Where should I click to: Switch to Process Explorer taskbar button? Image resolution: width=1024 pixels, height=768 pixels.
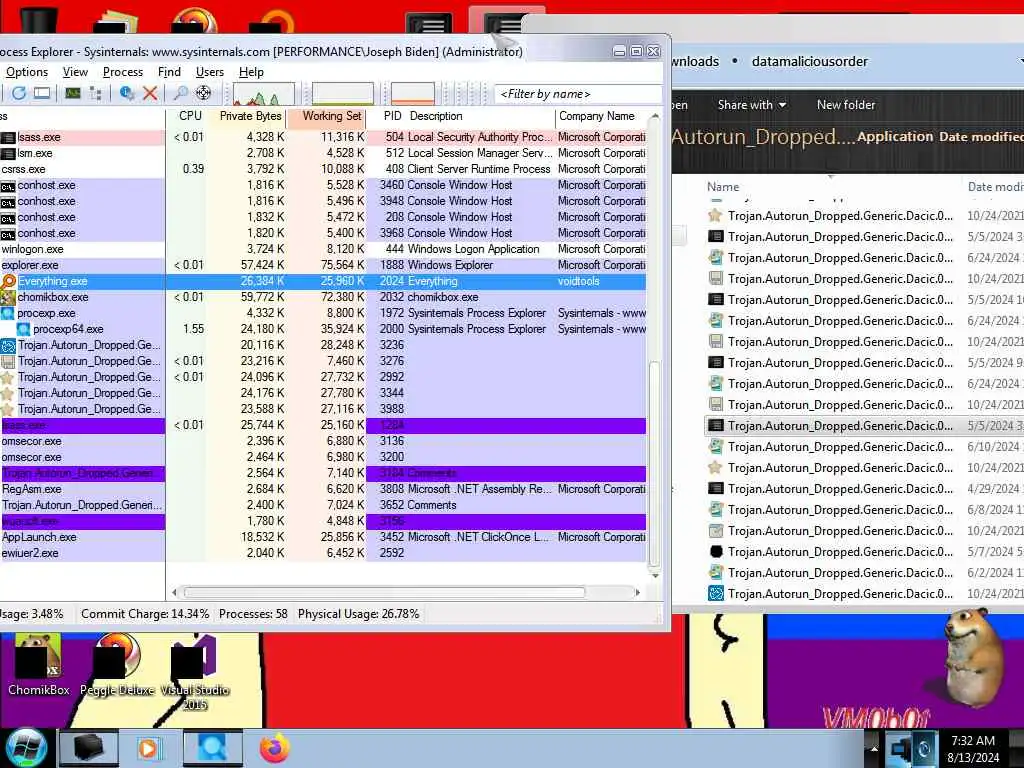click(213, 748)
